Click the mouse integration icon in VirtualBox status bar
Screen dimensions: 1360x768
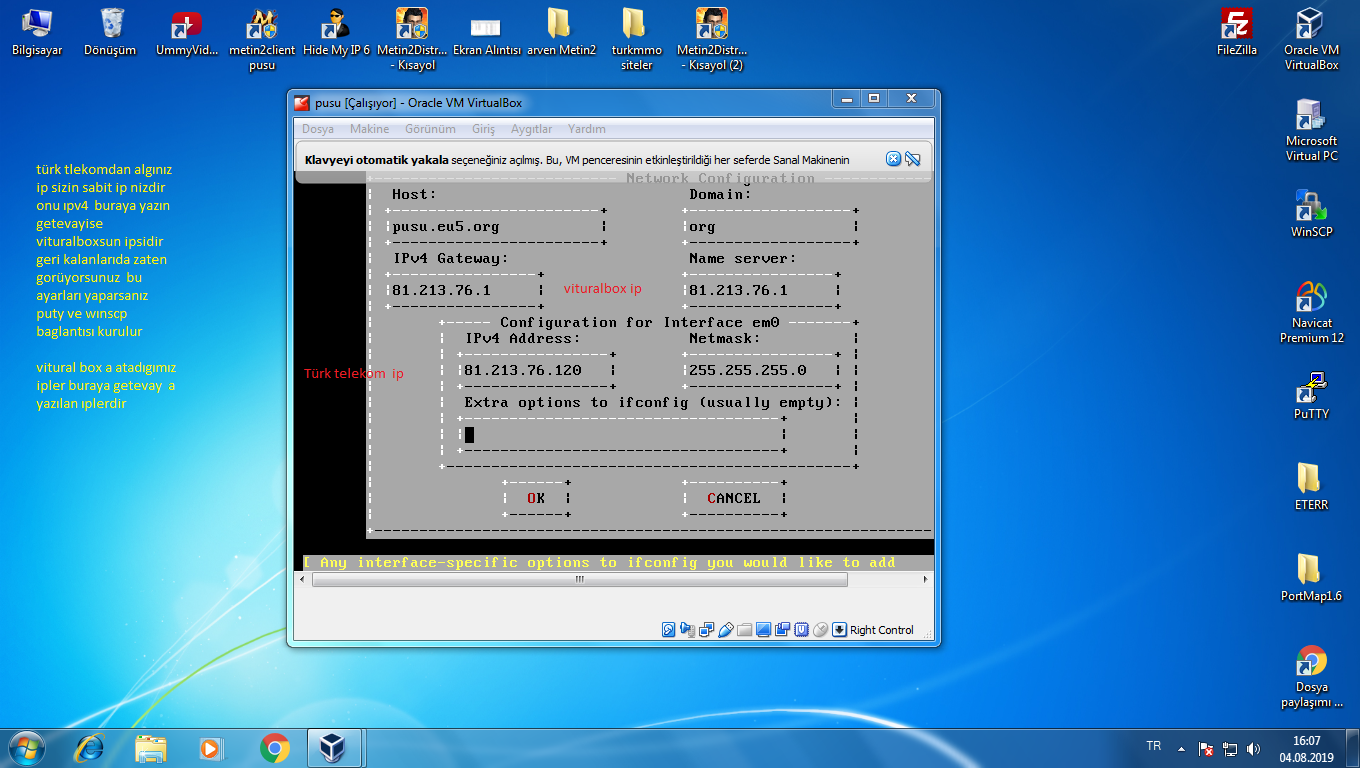820,629
